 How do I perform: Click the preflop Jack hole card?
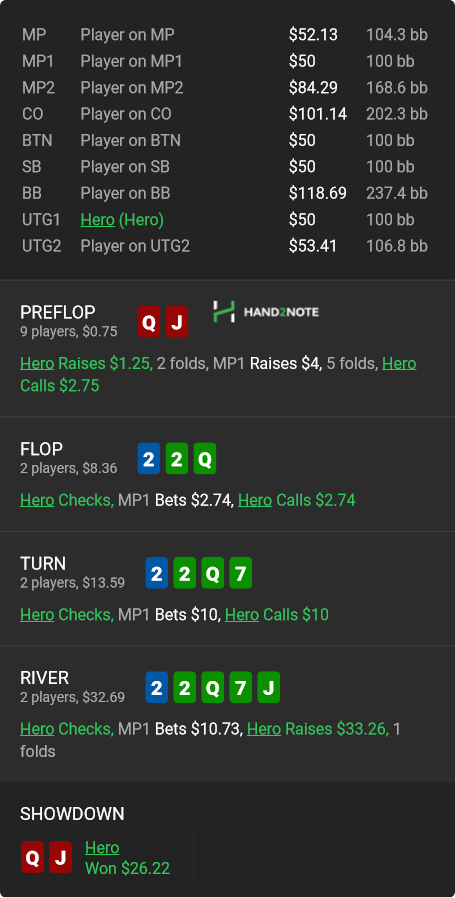click(177, 322)
